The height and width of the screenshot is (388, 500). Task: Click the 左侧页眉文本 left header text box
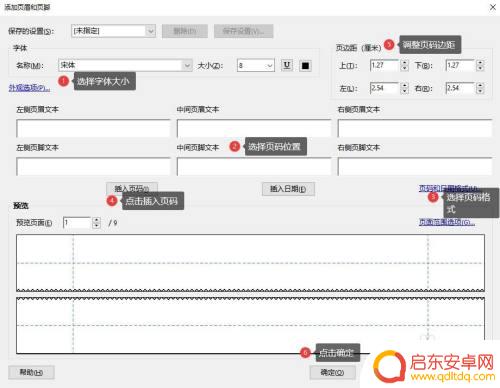pos(93,128)
